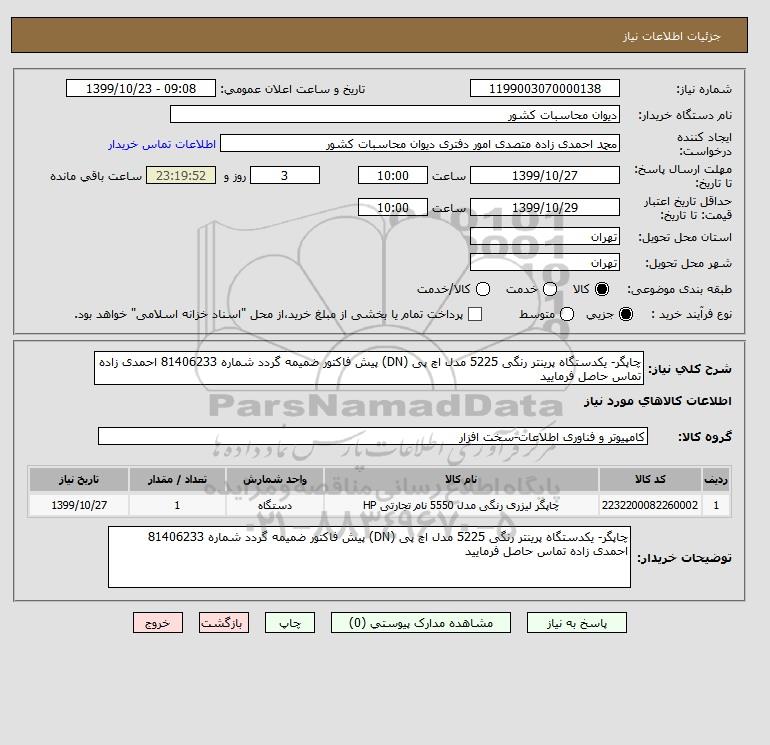Screen dimensions: 770x745
Task: Click the شرح کلی نیاز description text box
Action: (369, 368)
